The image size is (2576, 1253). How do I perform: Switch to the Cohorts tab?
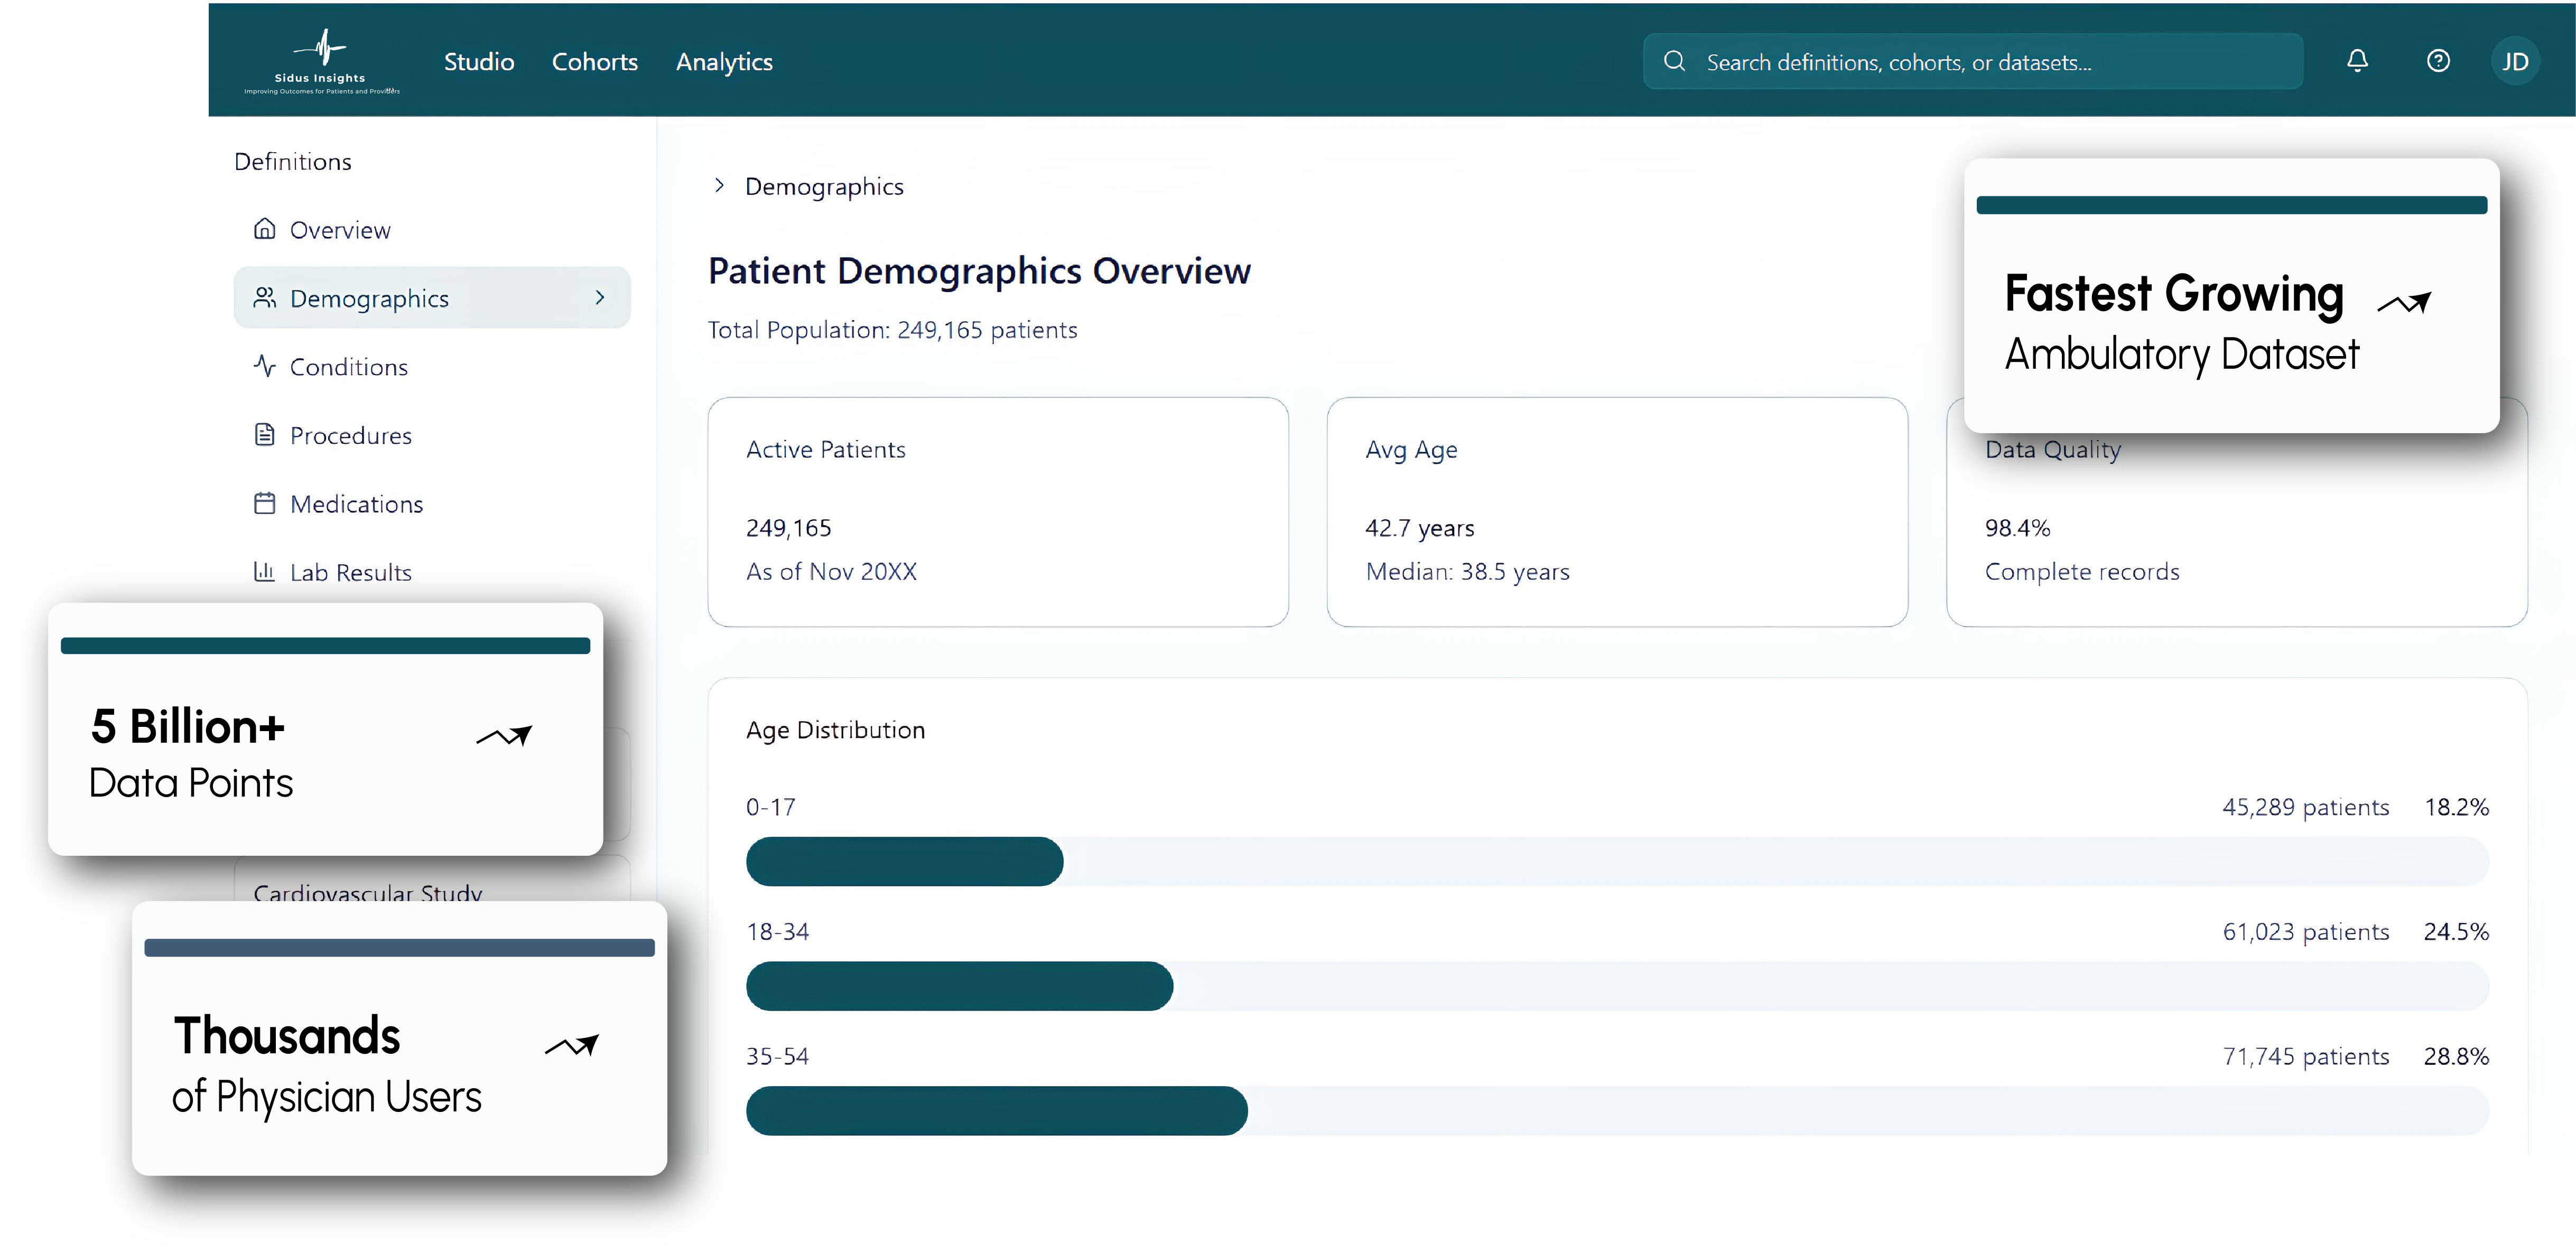594,62
